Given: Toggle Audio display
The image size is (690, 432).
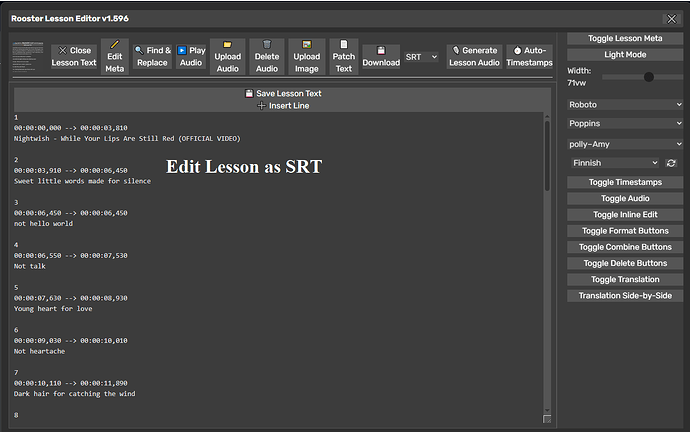Looking at the screenshot, I should 625,198.
